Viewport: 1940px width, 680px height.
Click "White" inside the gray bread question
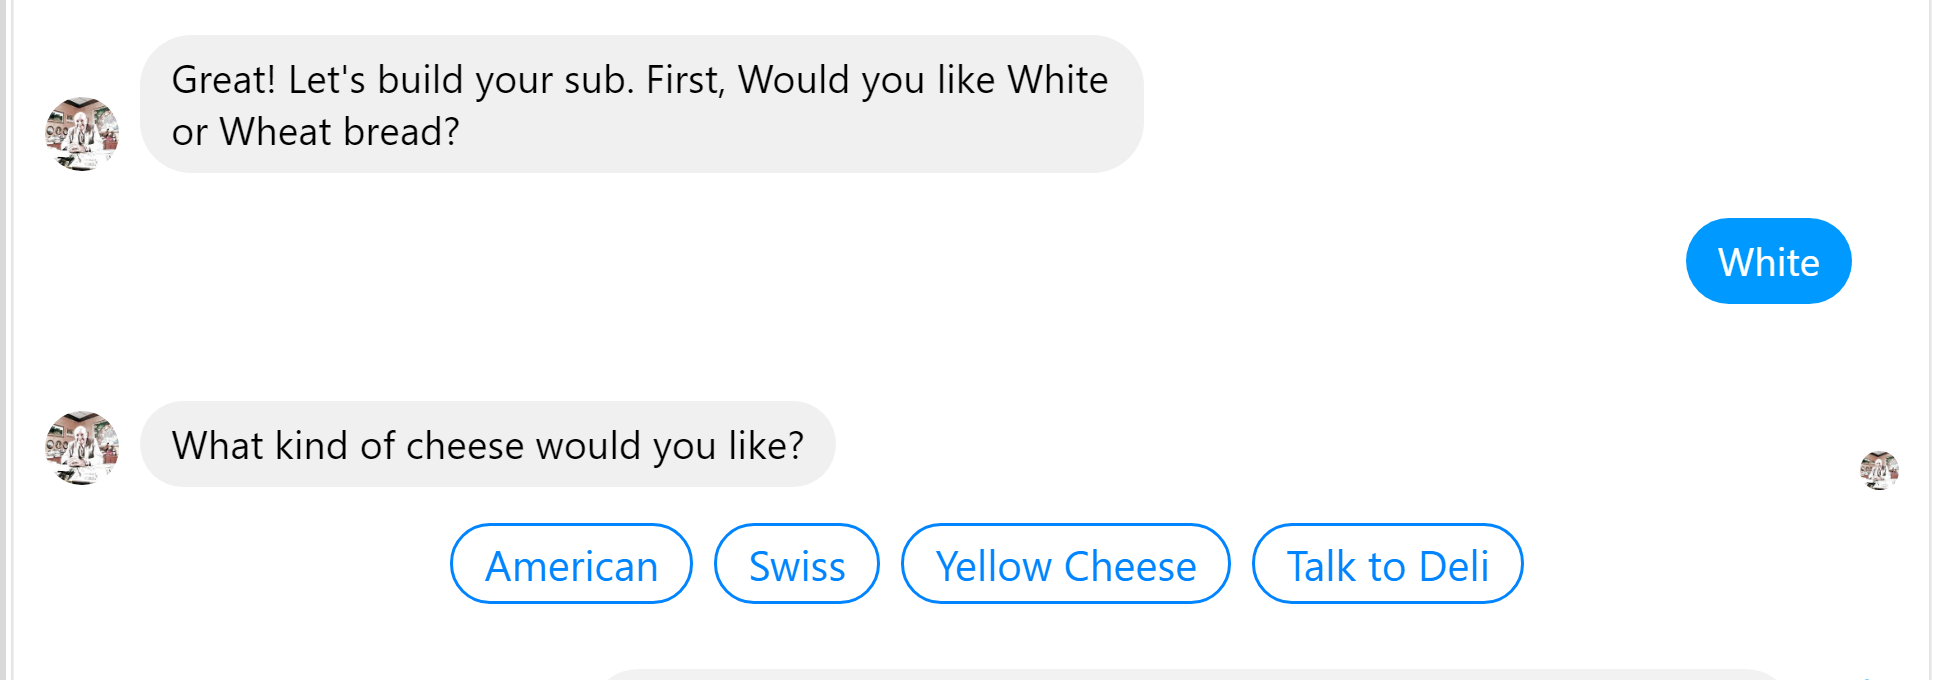pos(1057,80)
